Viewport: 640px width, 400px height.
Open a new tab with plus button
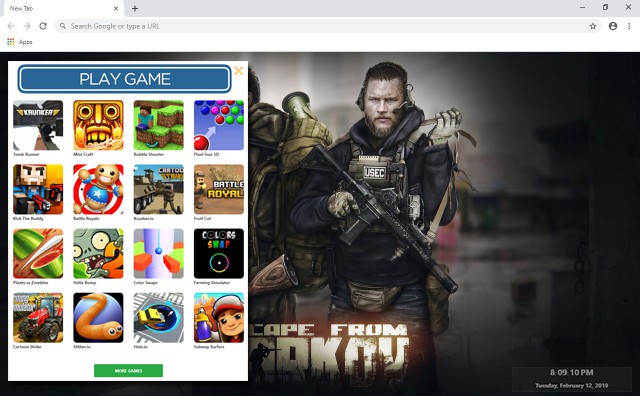click(x=135, y=8)
